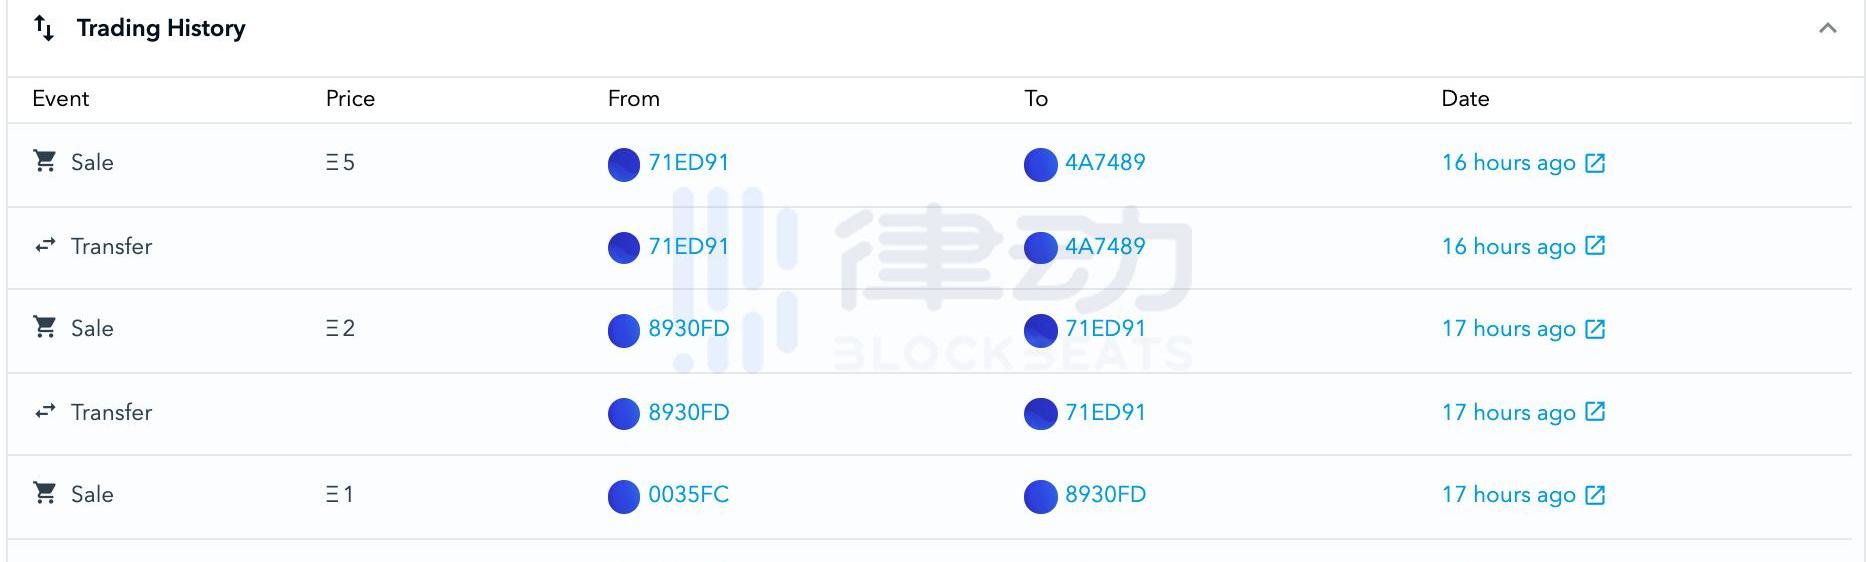Click the shopping cart icon on Ξ5 sale
Screen dimensions: 1866x562
tap(45, 161)
